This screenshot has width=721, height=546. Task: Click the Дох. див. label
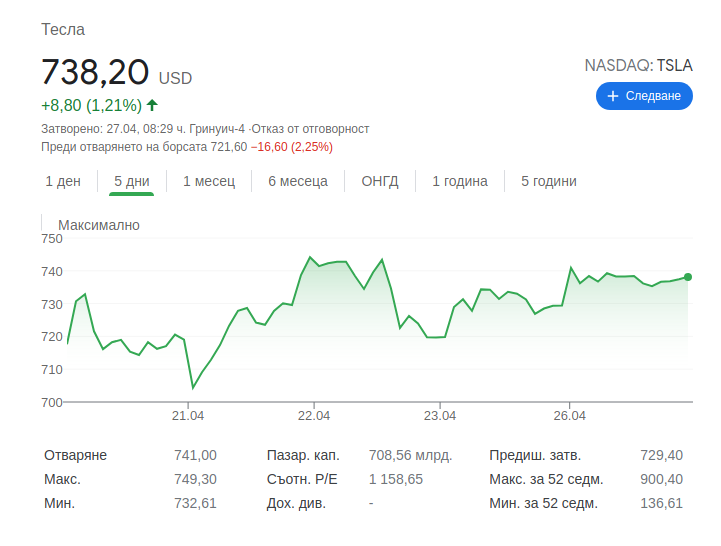(x=296, y=503)
